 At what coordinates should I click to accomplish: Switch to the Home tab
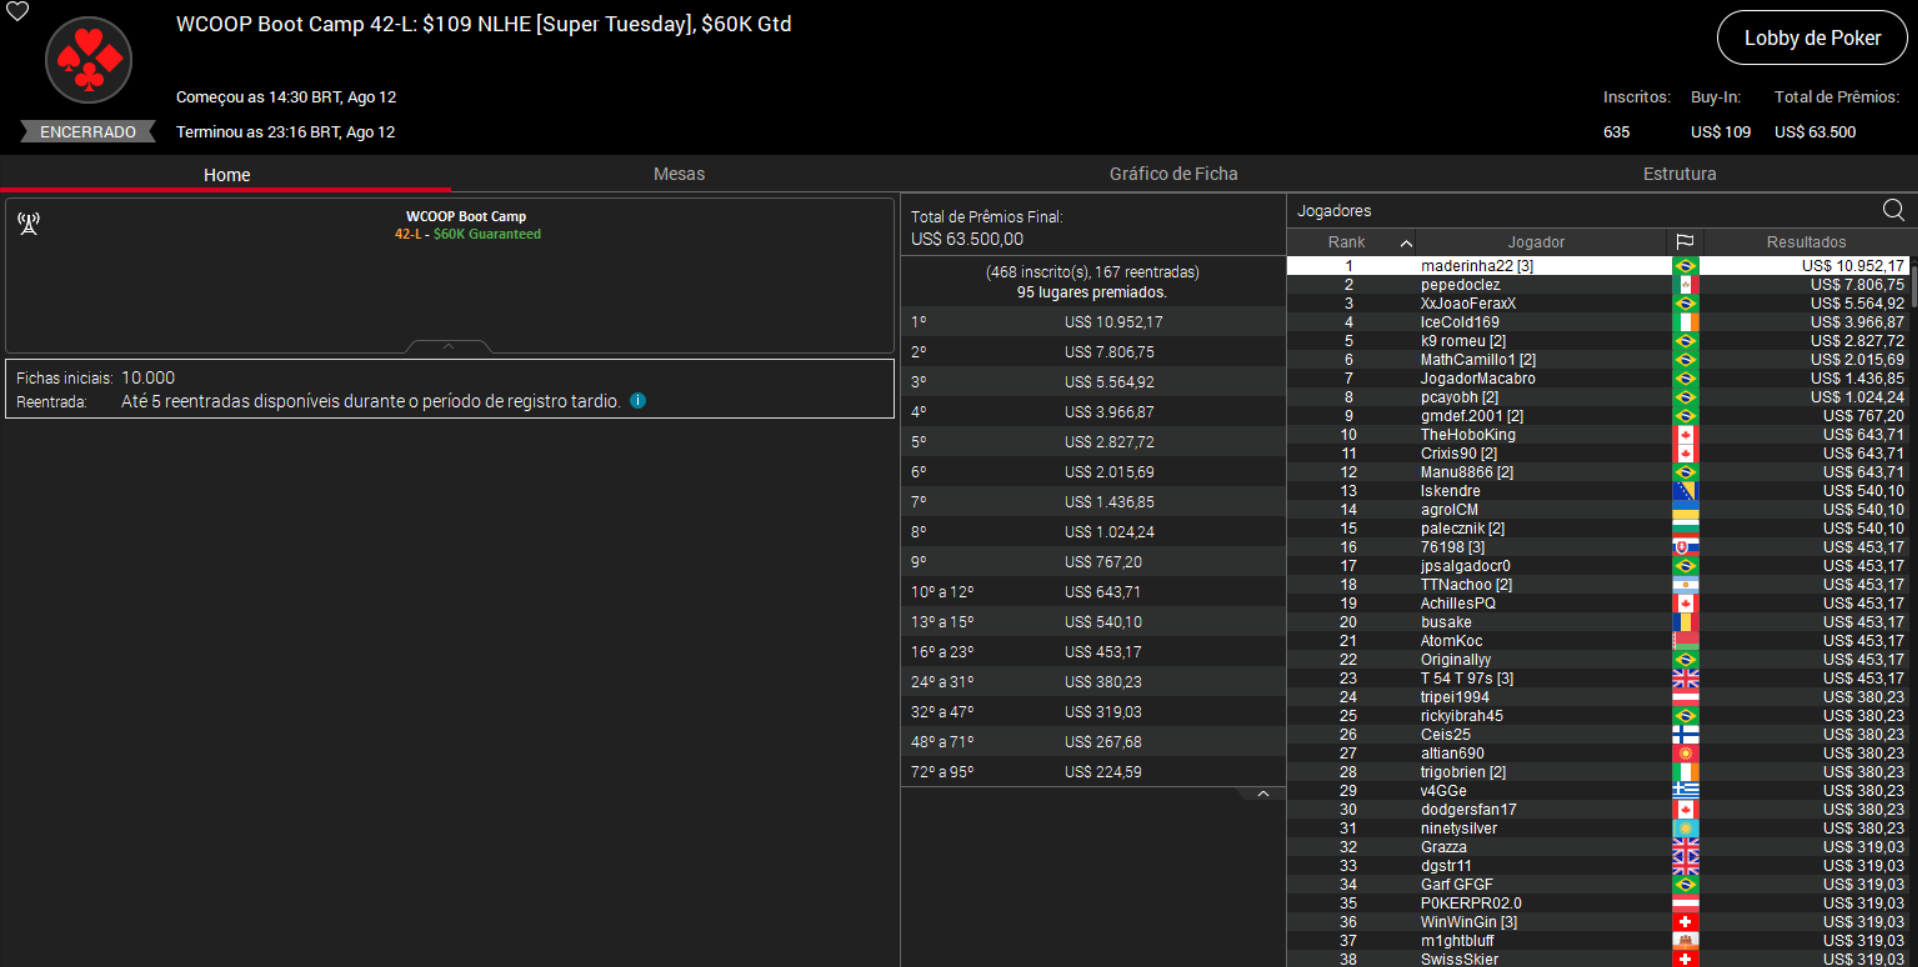point(226,174)
